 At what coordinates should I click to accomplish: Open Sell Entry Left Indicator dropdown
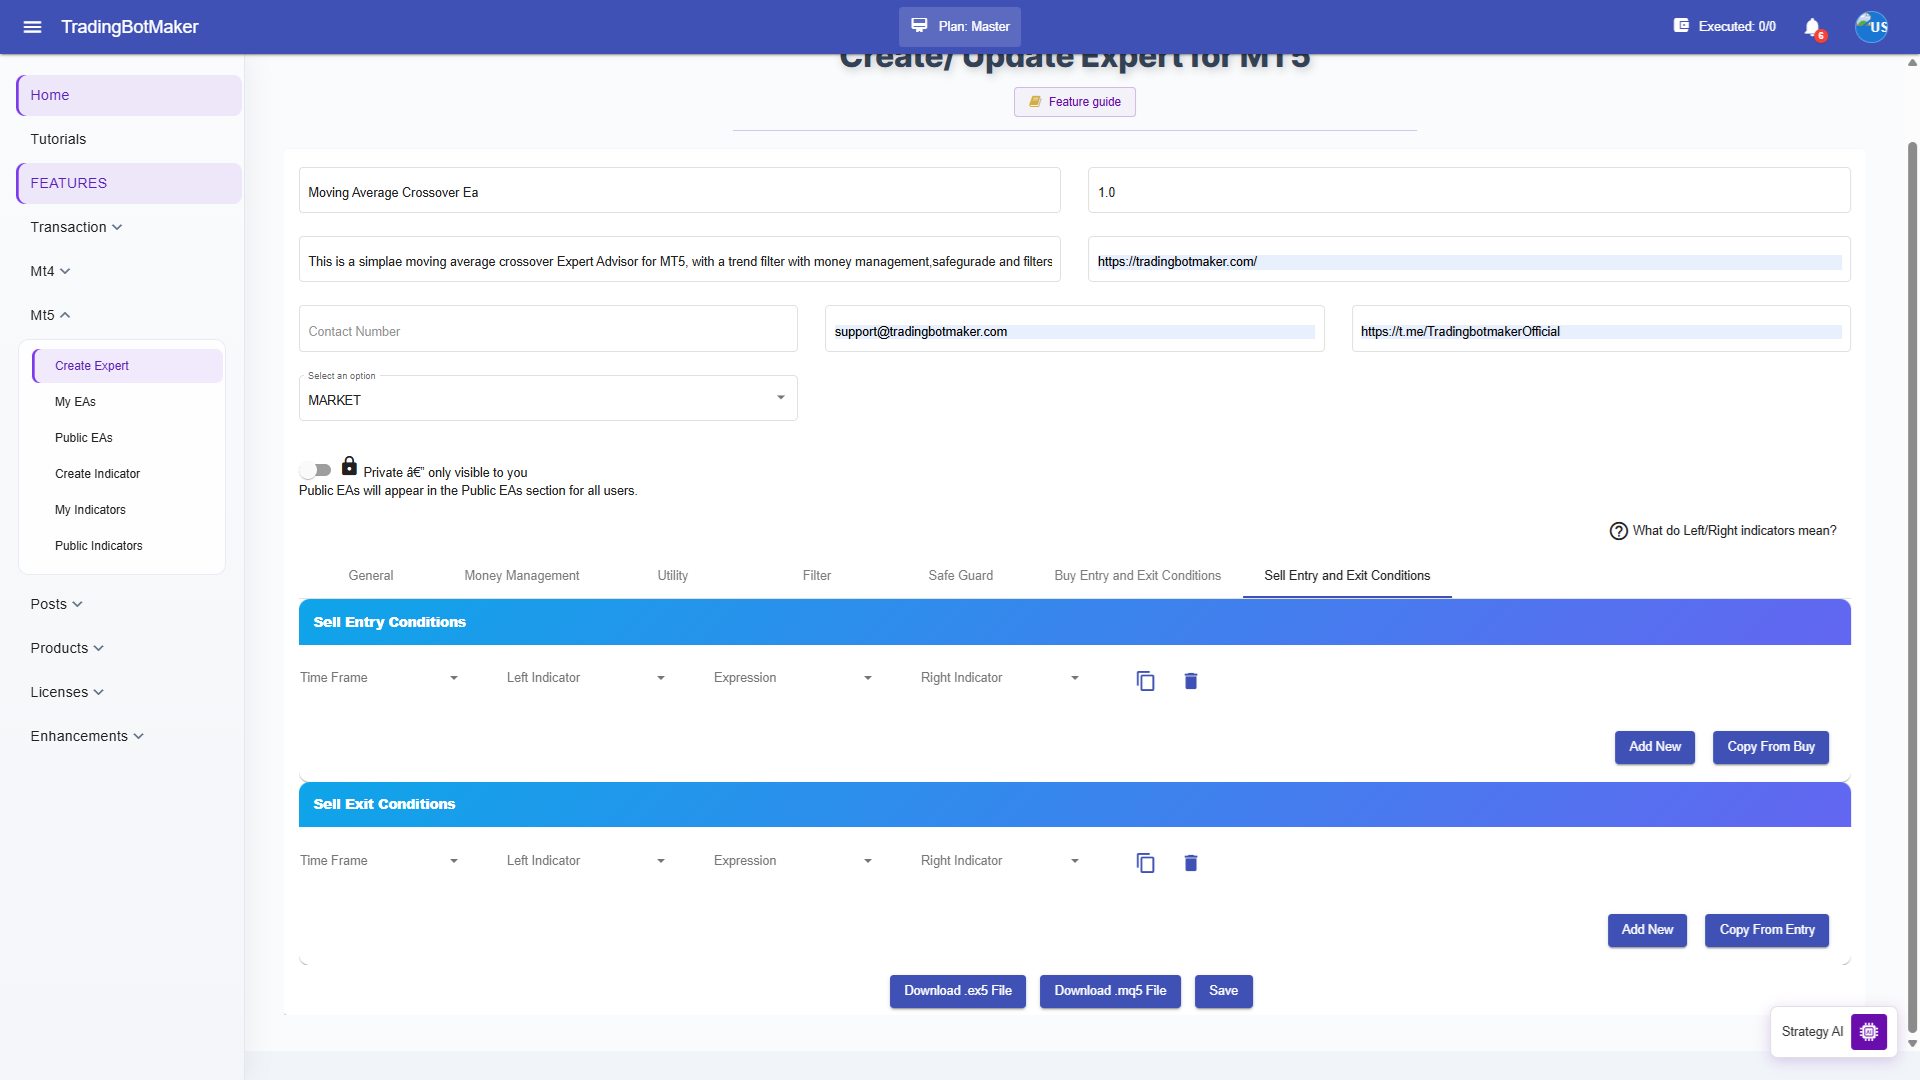click(x=586, y=678)
